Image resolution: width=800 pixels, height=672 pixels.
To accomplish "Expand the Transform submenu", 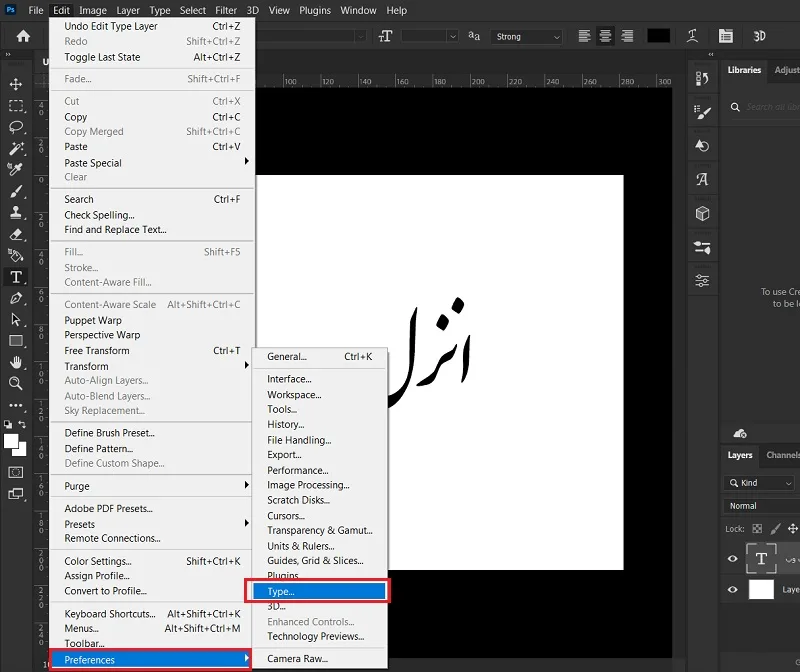I will [152, 366].
